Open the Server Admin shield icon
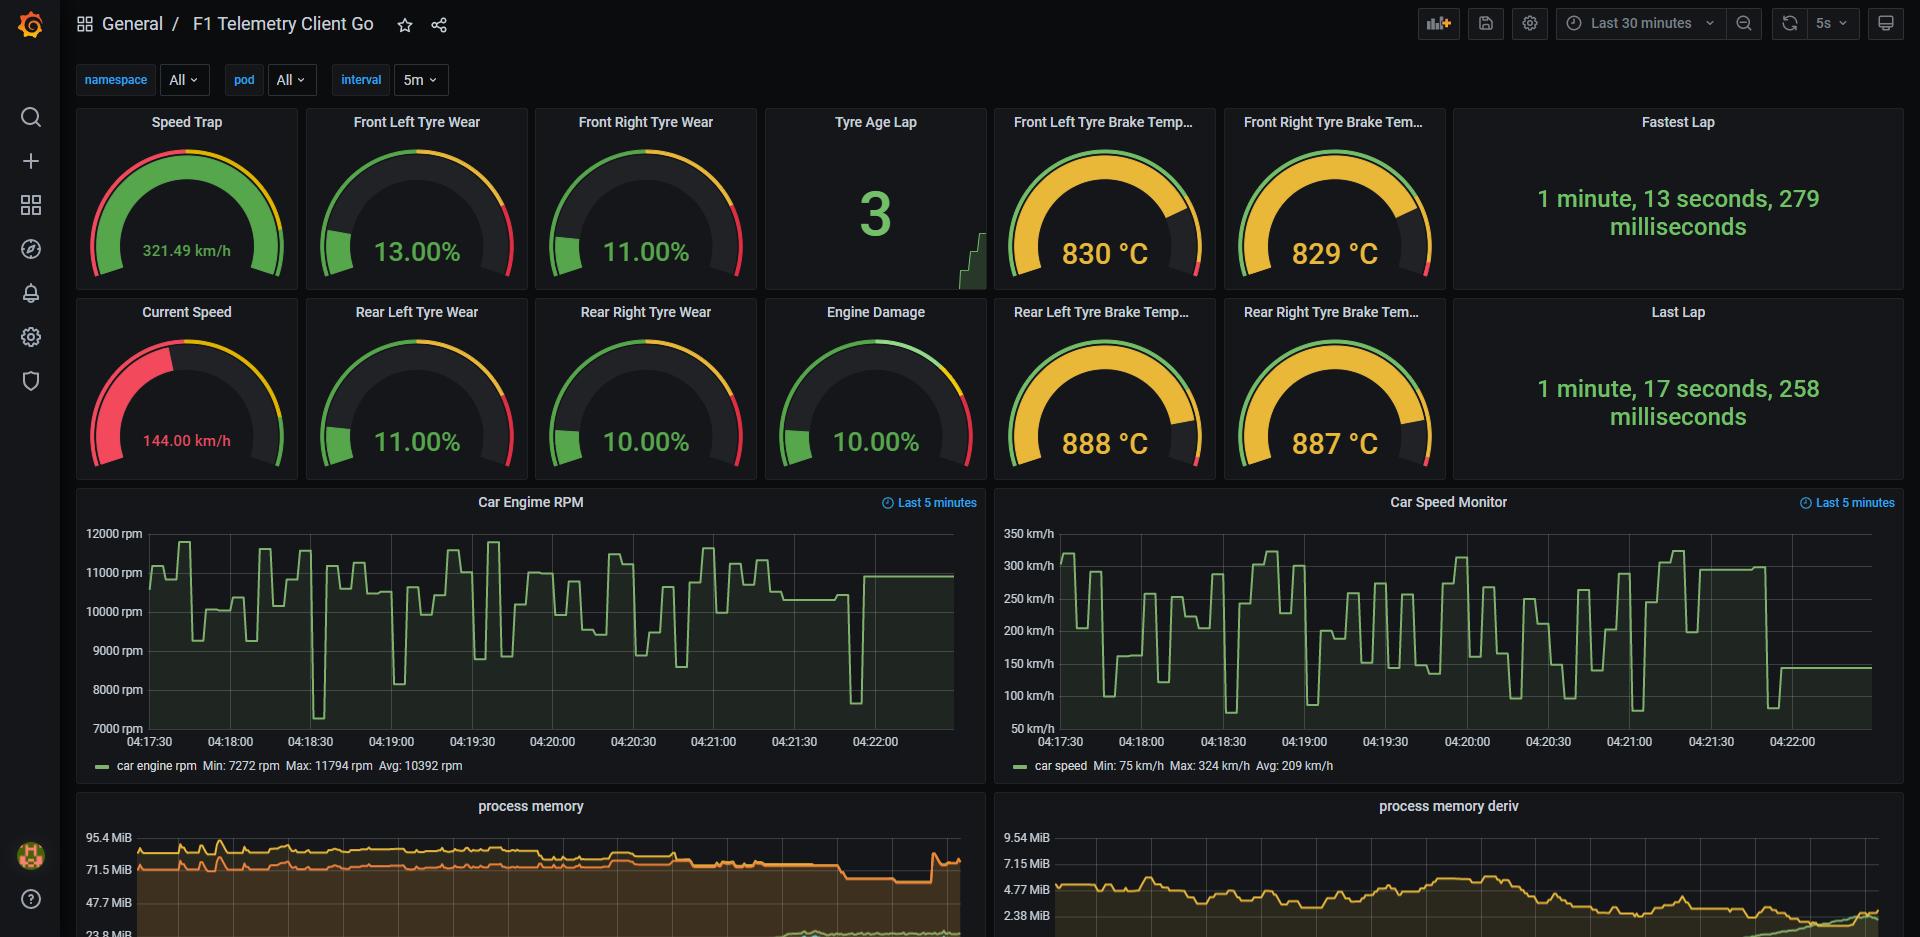Image resolution: width=1920 pixels, height=937 pixels. tap(30, 381)
